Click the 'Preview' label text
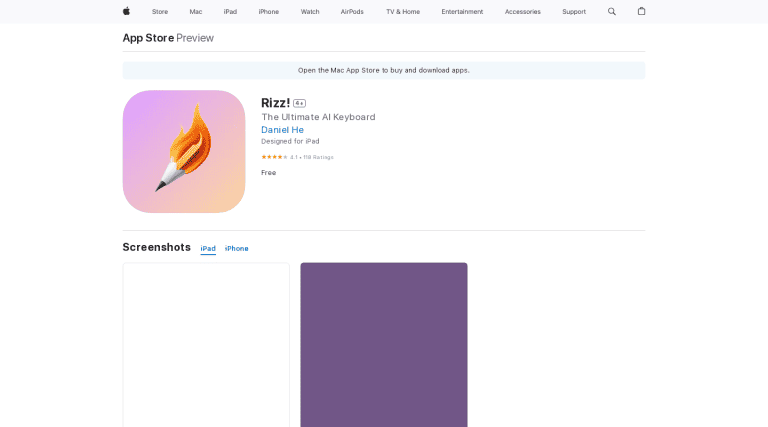This screenshot has width=768, height=427. pyautogui.click(x=195, y=38)
